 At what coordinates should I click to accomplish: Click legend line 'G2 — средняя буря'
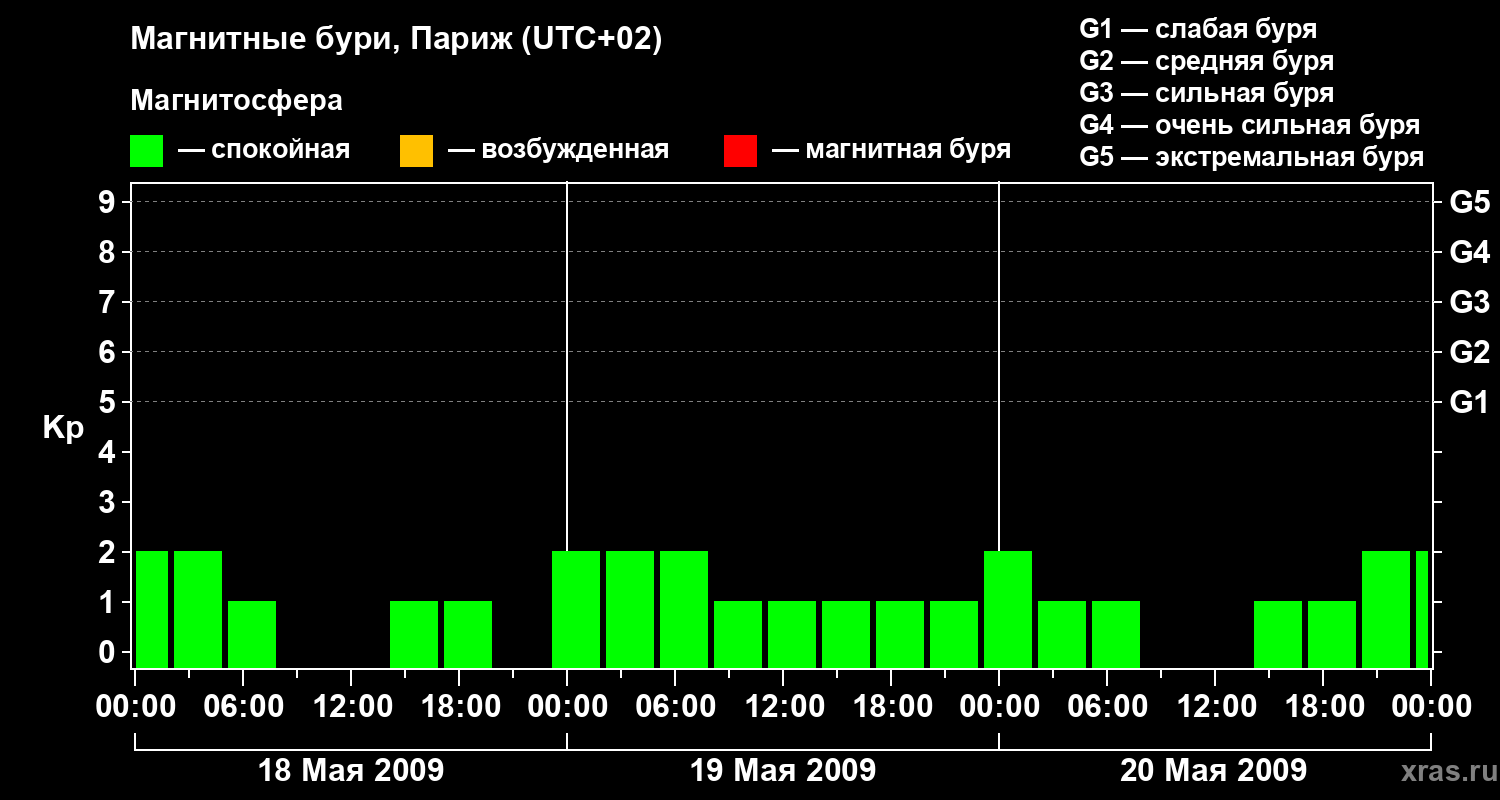pos(1206,61)
